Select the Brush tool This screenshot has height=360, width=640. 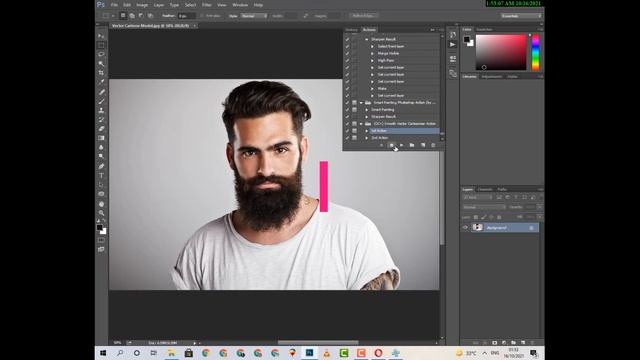[101, 101]
